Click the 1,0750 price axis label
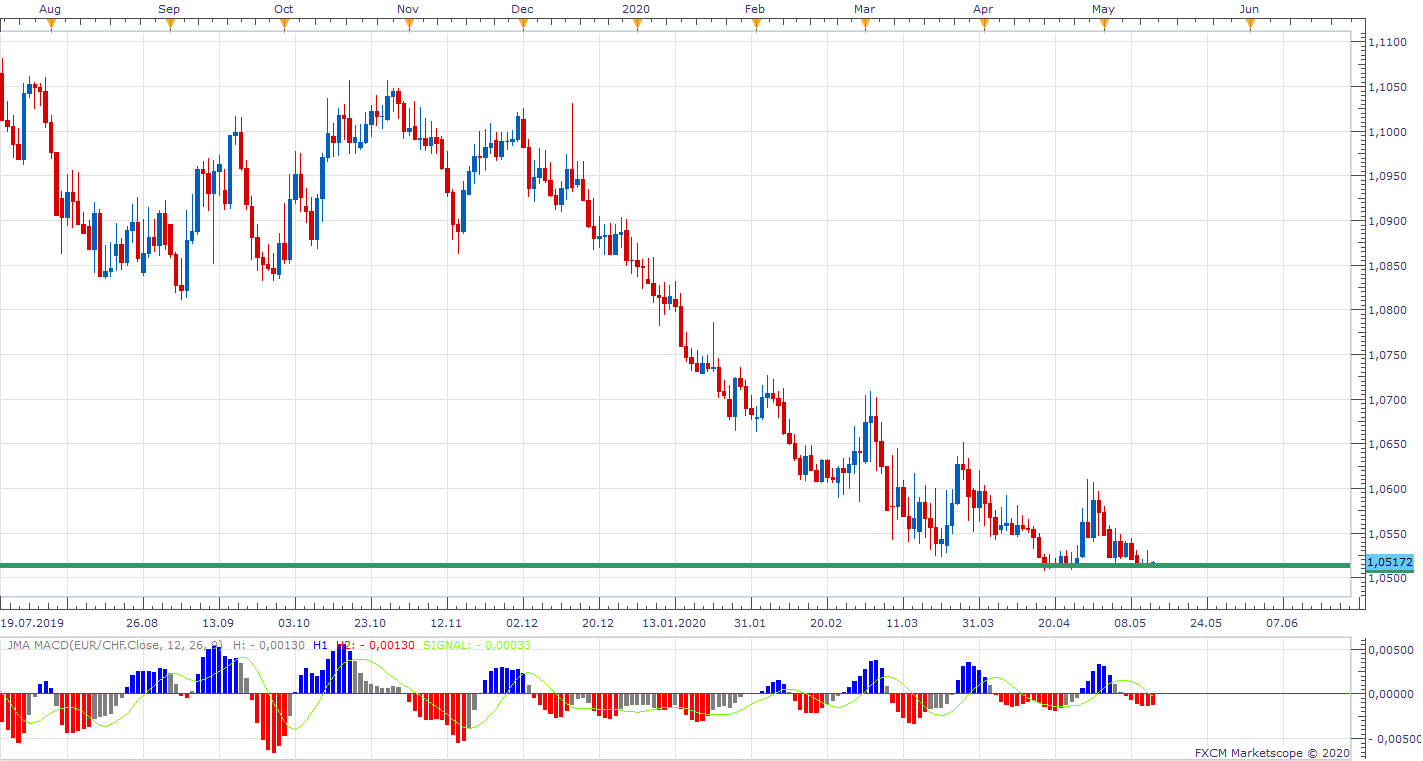This screenshot has height=761, width=1423. pyautogui.click(x=1389, y=355)
